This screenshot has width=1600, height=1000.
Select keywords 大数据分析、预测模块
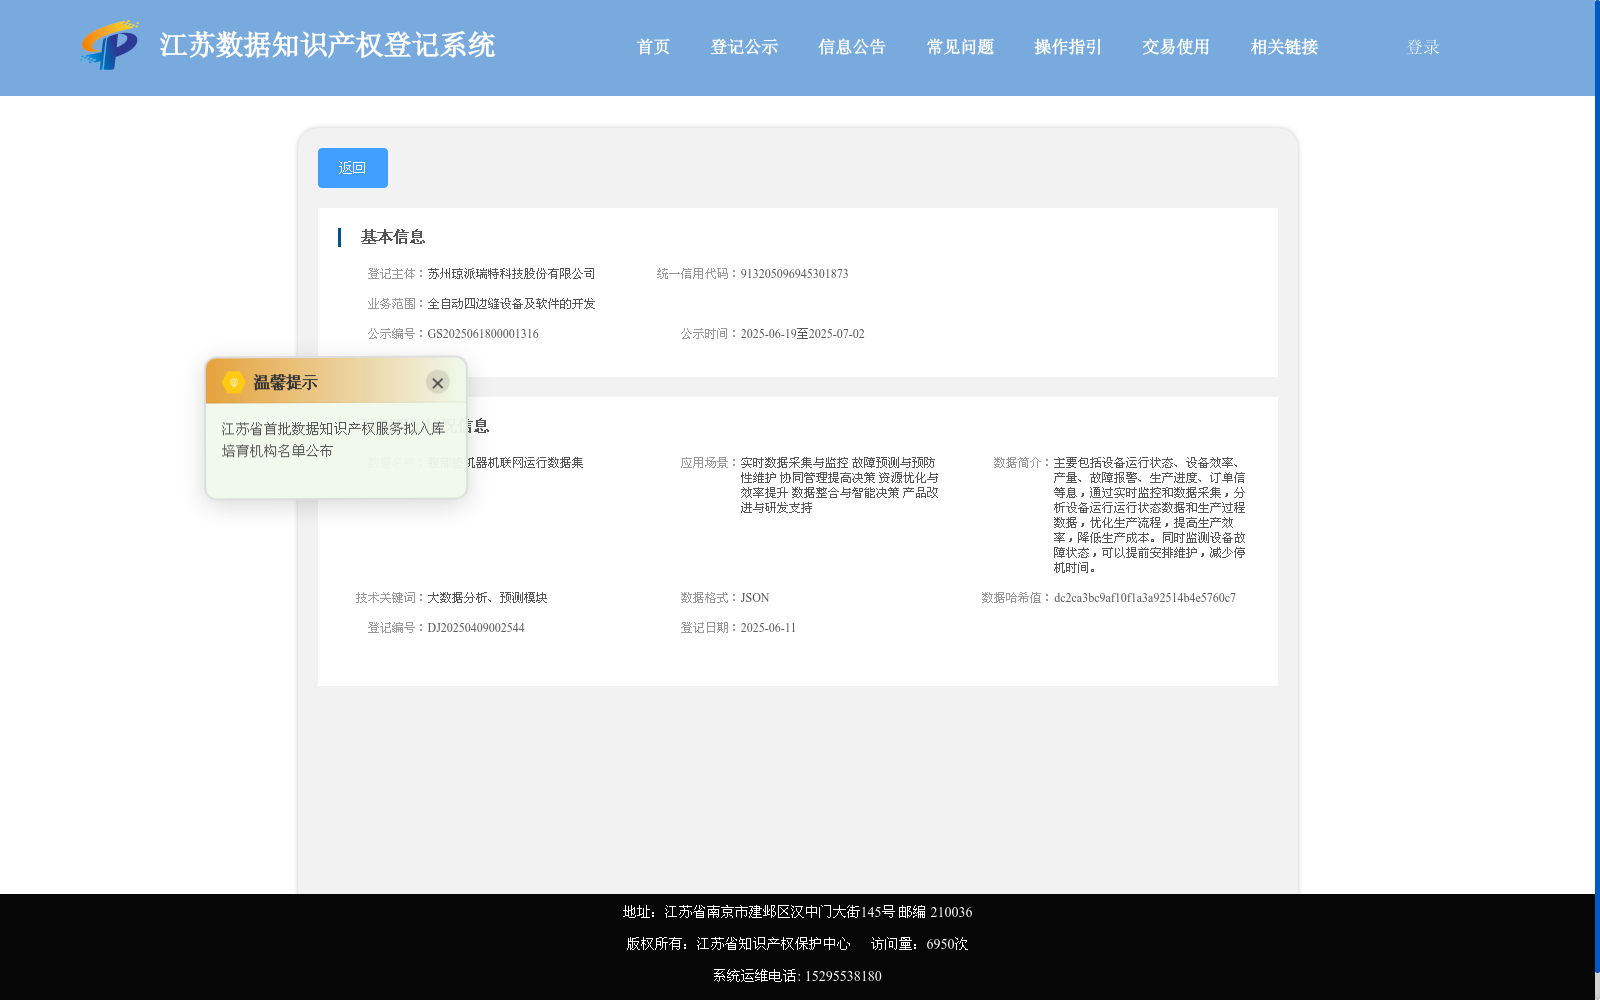tap(487, 598)
